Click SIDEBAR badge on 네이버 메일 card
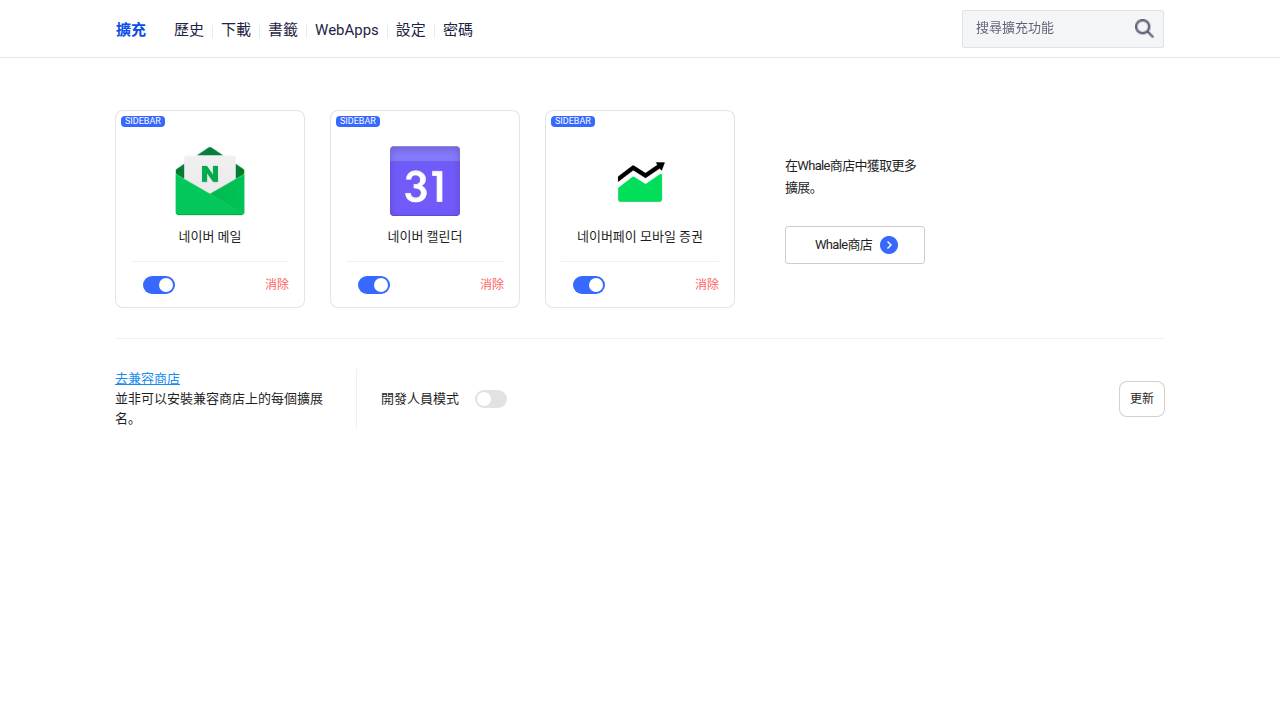Screen dimensions: 1280x720 click(143, 121)
